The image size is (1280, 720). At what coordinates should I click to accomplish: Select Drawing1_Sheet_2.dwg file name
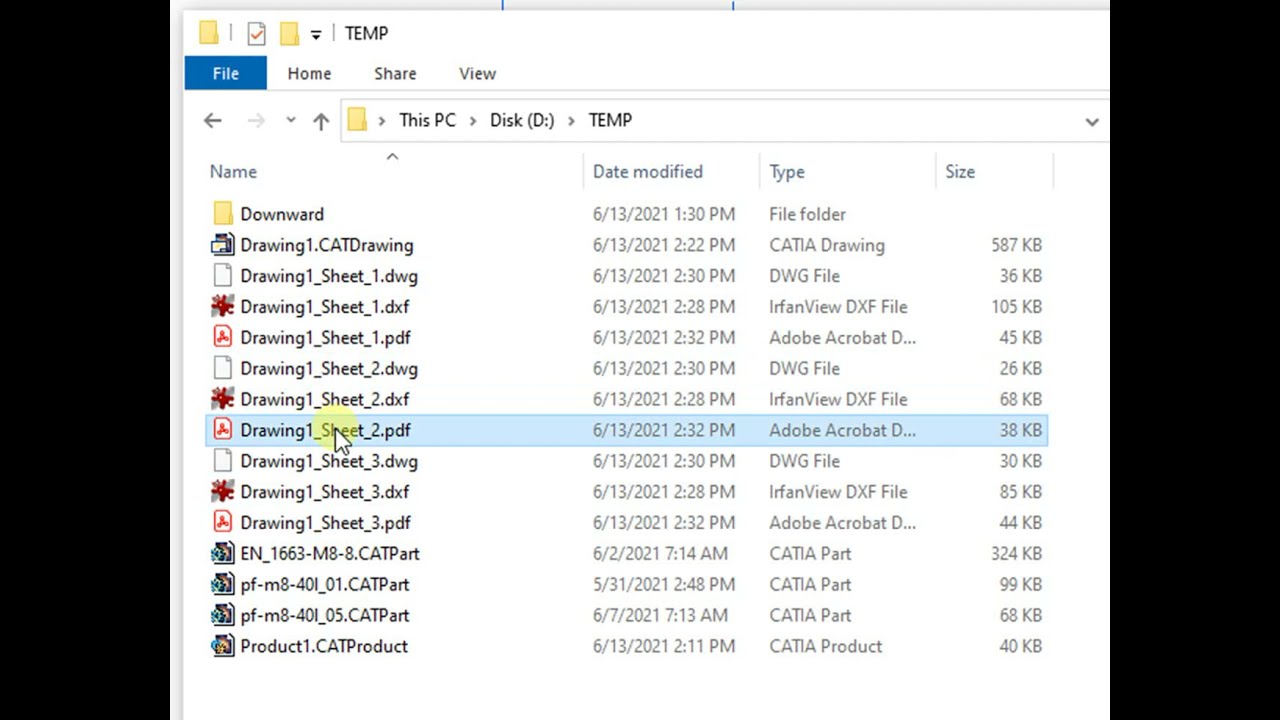click(x=329, y=369)
